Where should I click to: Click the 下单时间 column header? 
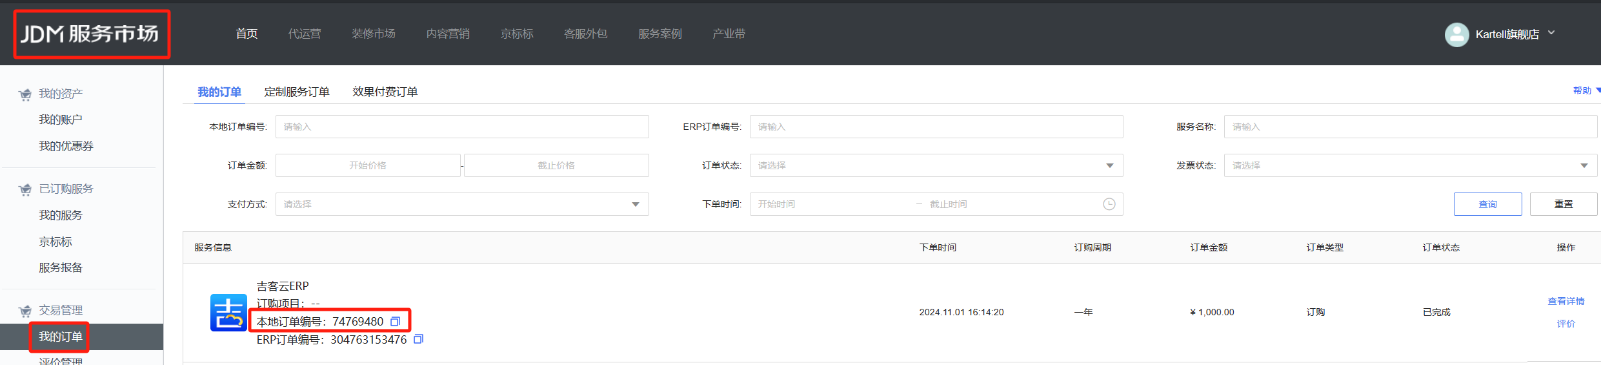click(x=938, y=248)
